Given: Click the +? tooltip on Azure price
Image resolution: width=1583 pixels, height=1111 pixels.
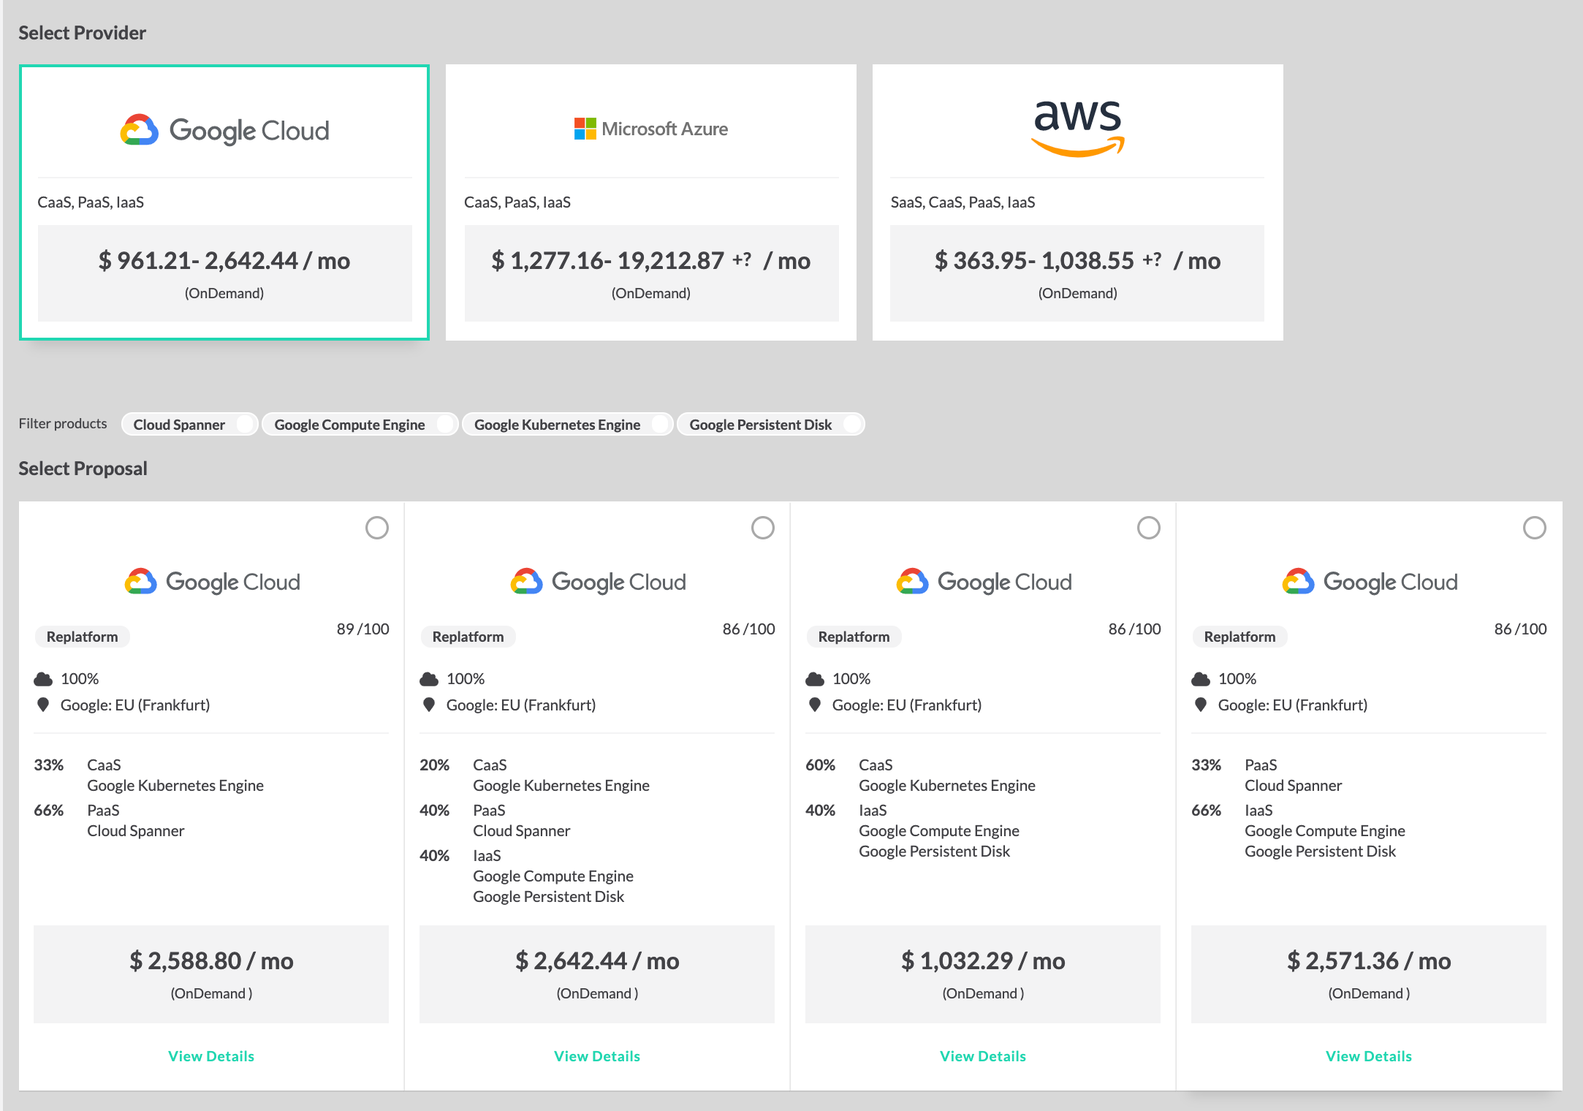Looking at the screenshot, I should click(x=741, y=259).
